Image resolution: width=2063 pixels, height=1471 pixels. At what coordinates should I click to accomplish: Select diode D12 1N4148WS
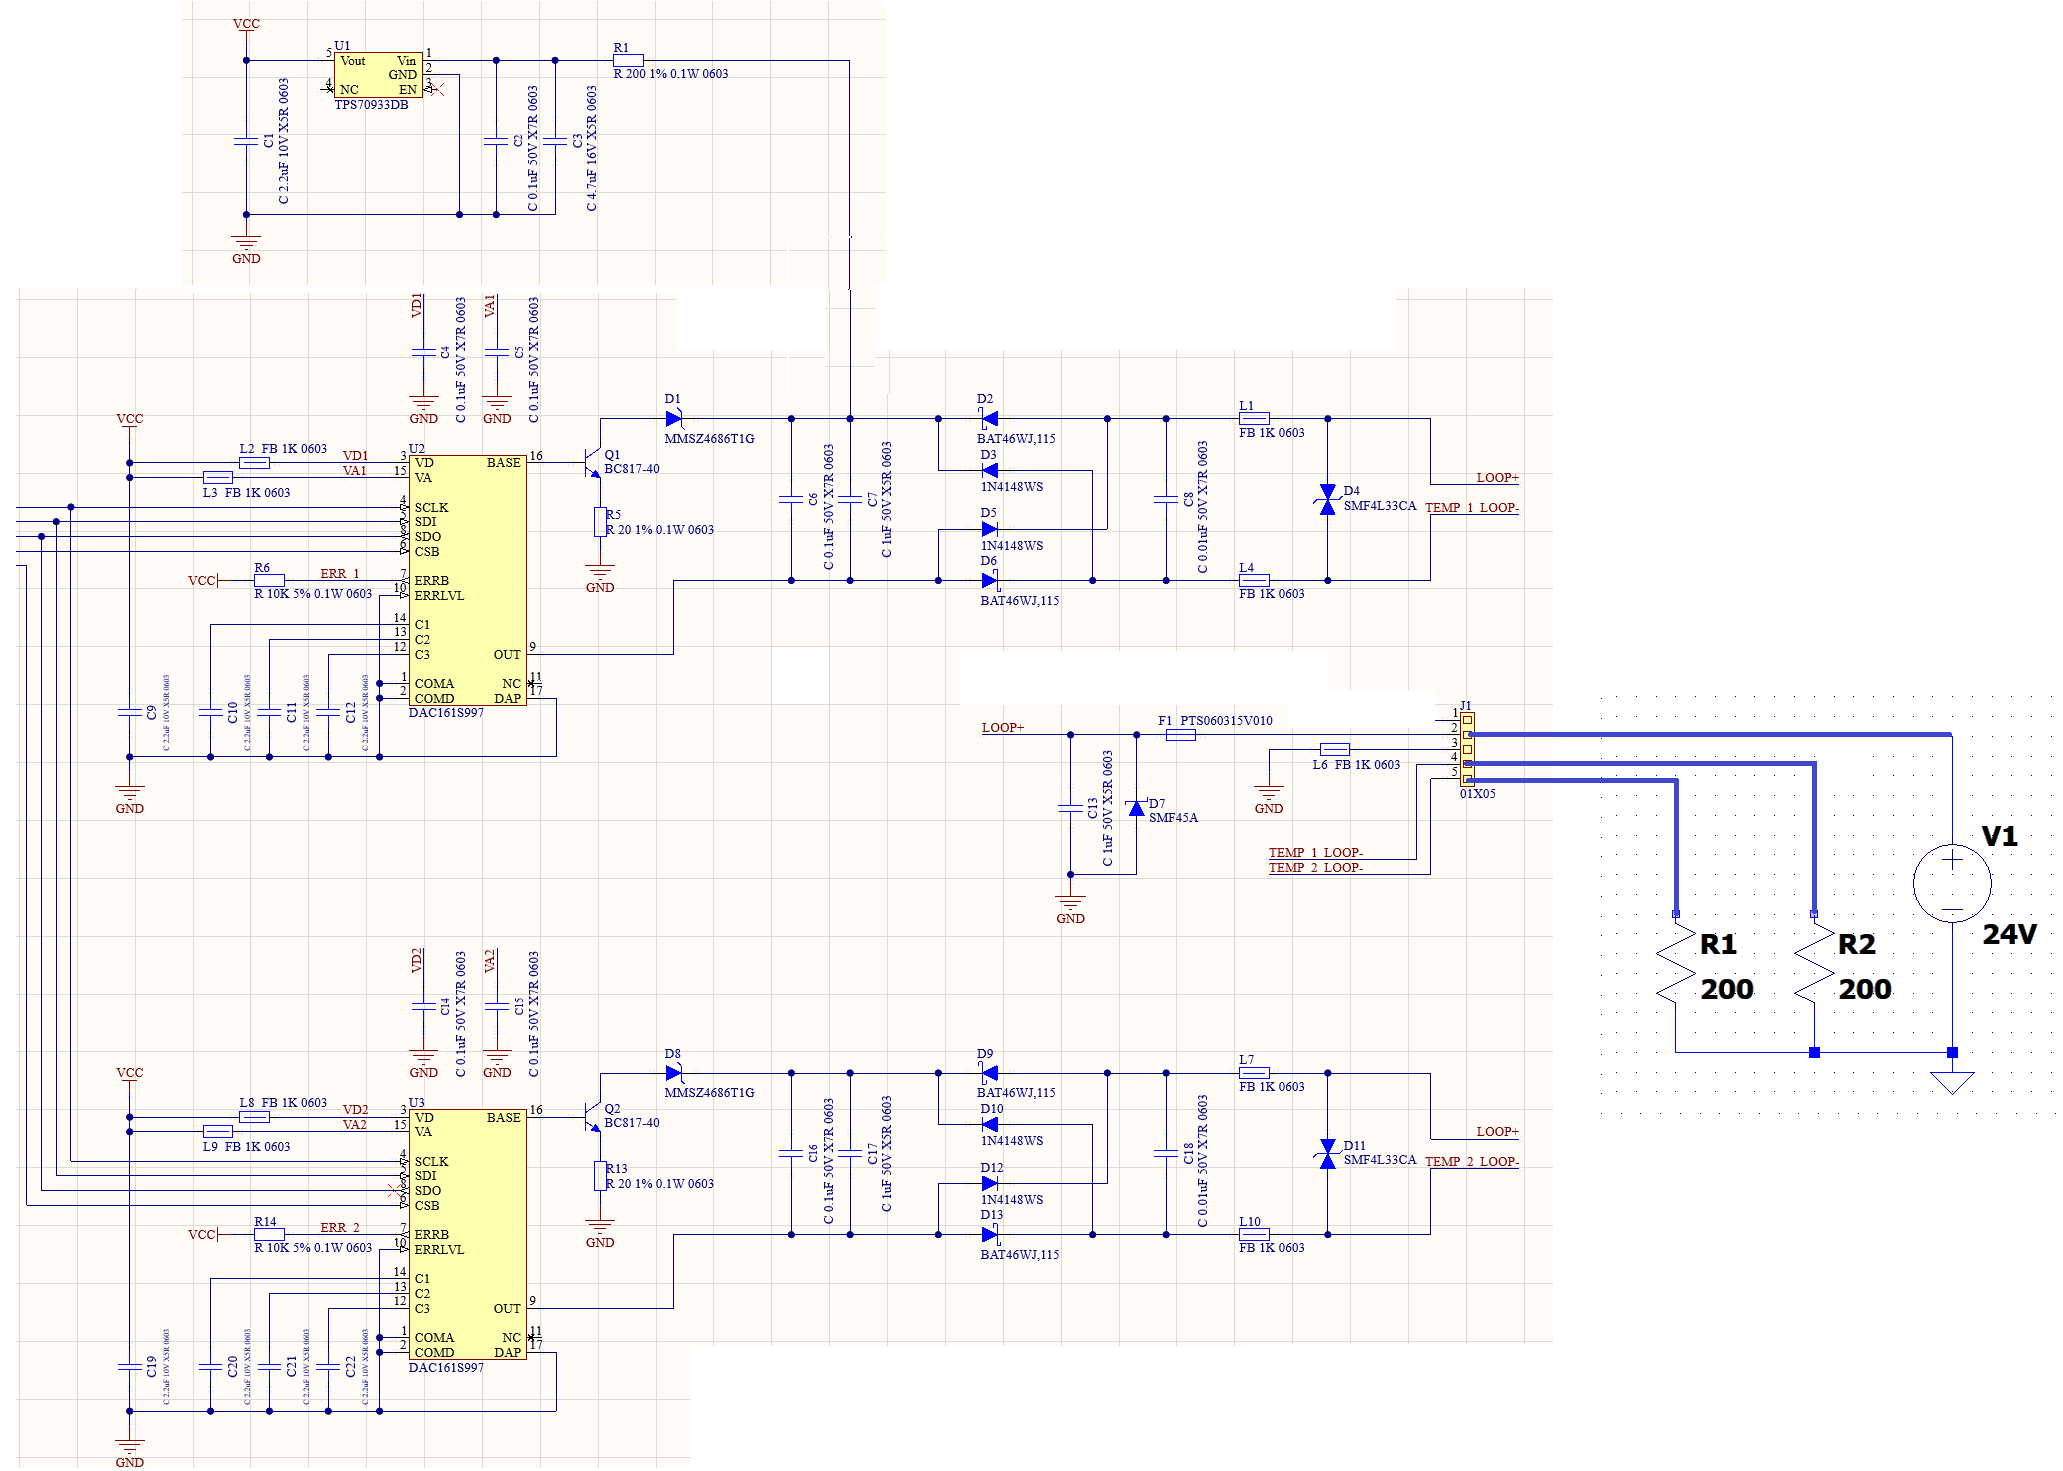click(989, 1183)
